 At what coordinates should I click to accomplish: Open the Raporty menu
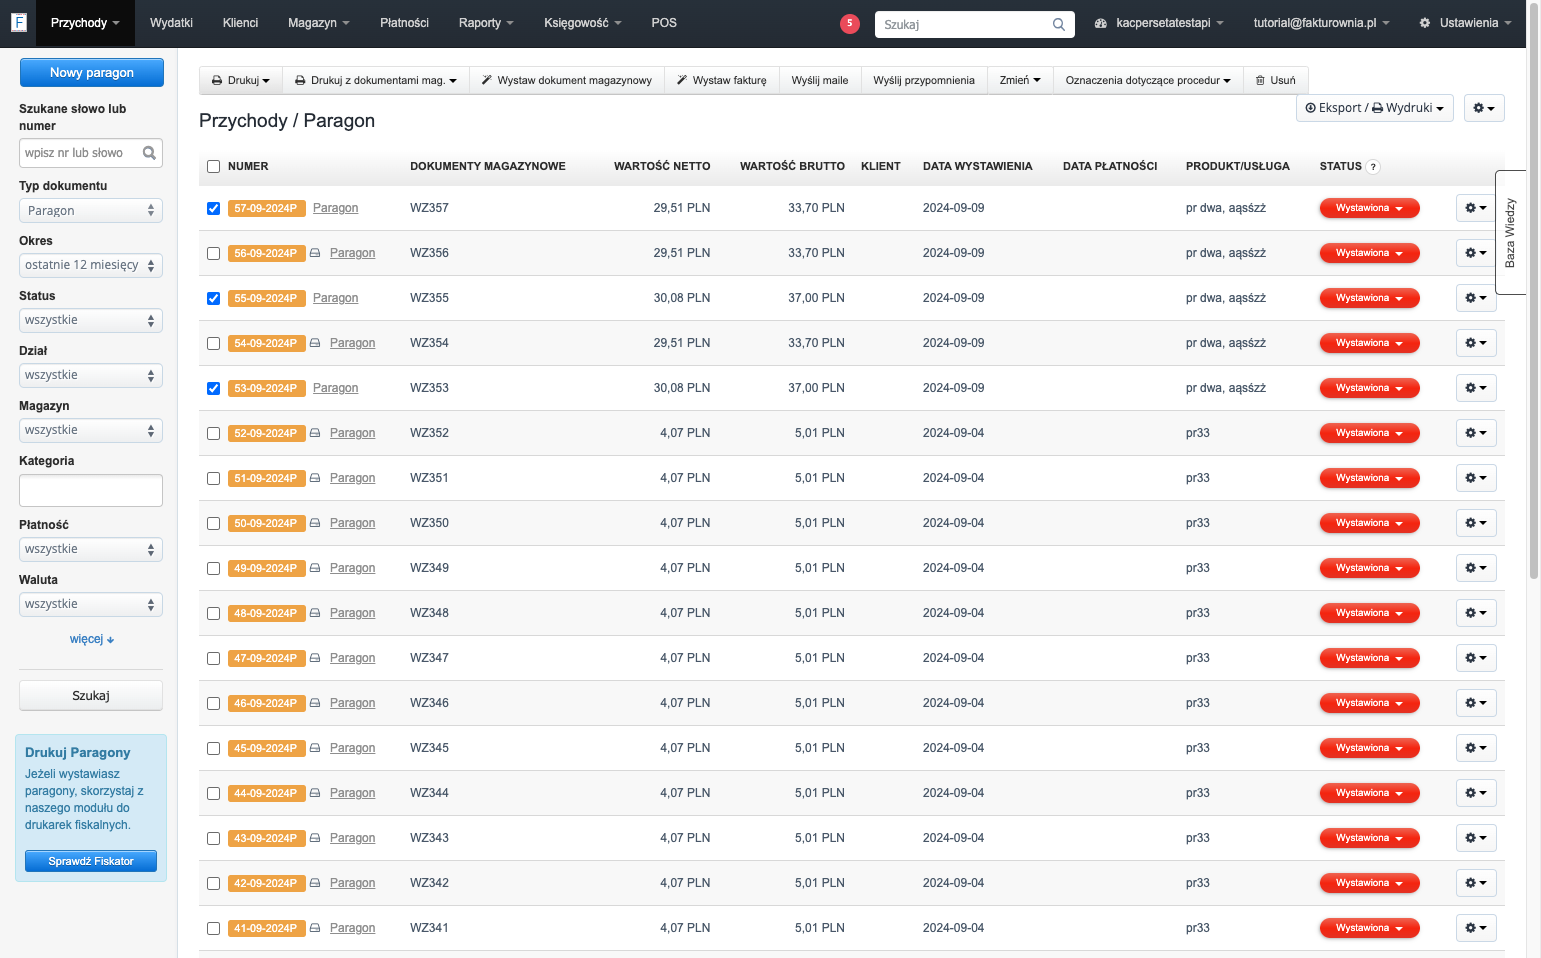coord(486,23)
